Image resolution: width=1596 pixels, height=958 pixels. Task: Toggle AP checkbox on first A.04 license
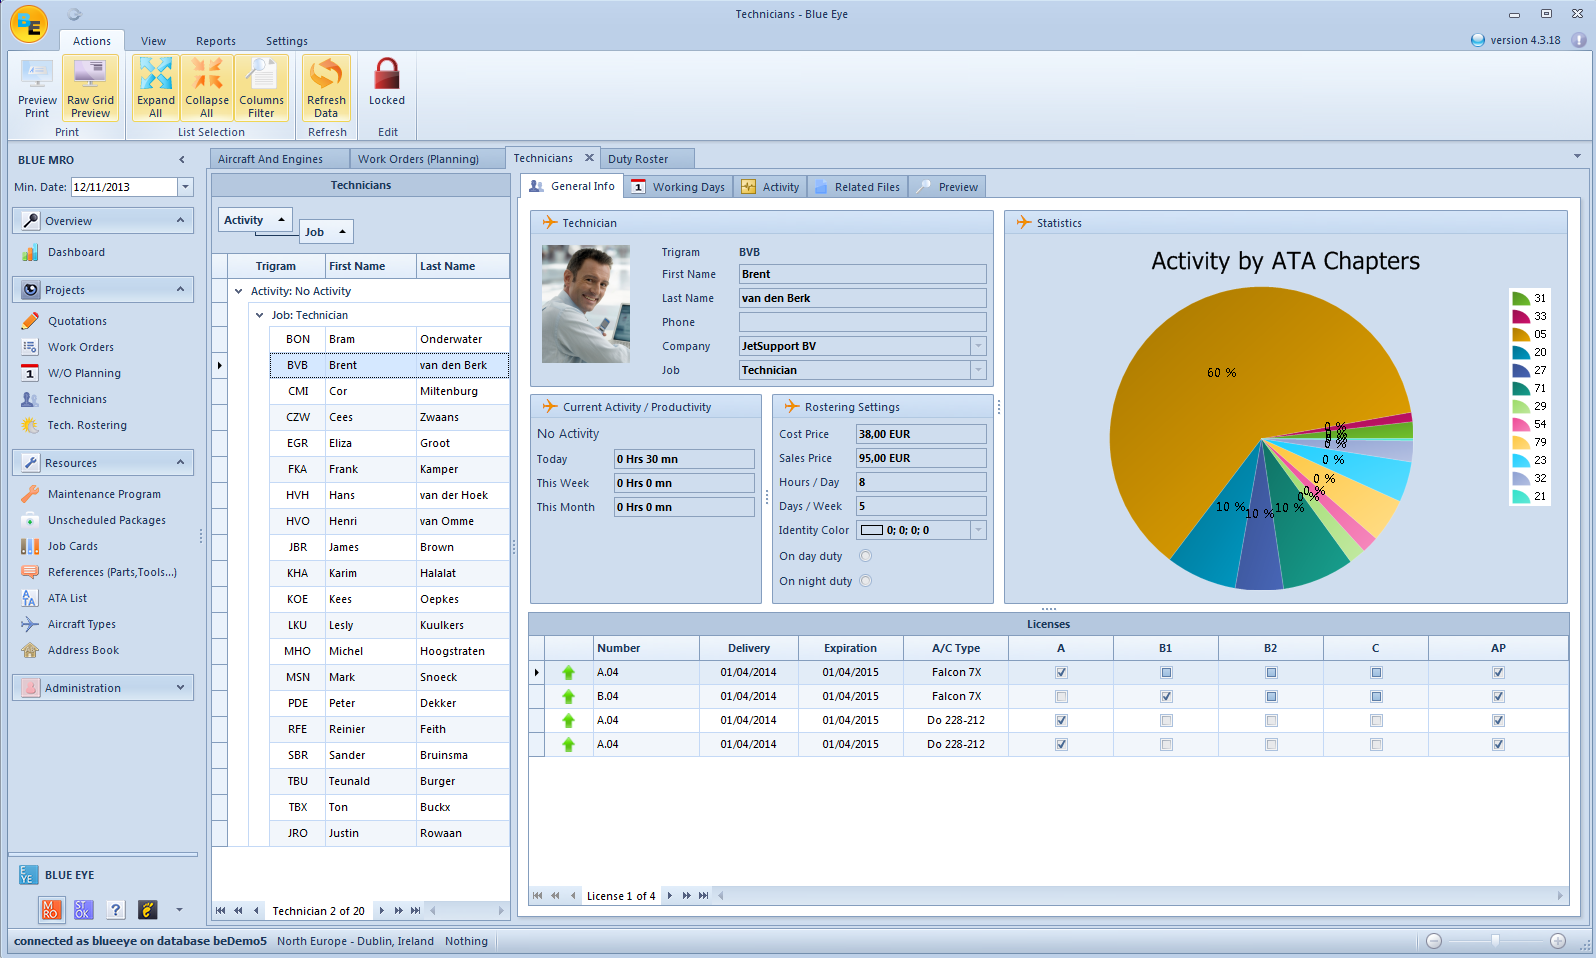(x=1498, y=672)
